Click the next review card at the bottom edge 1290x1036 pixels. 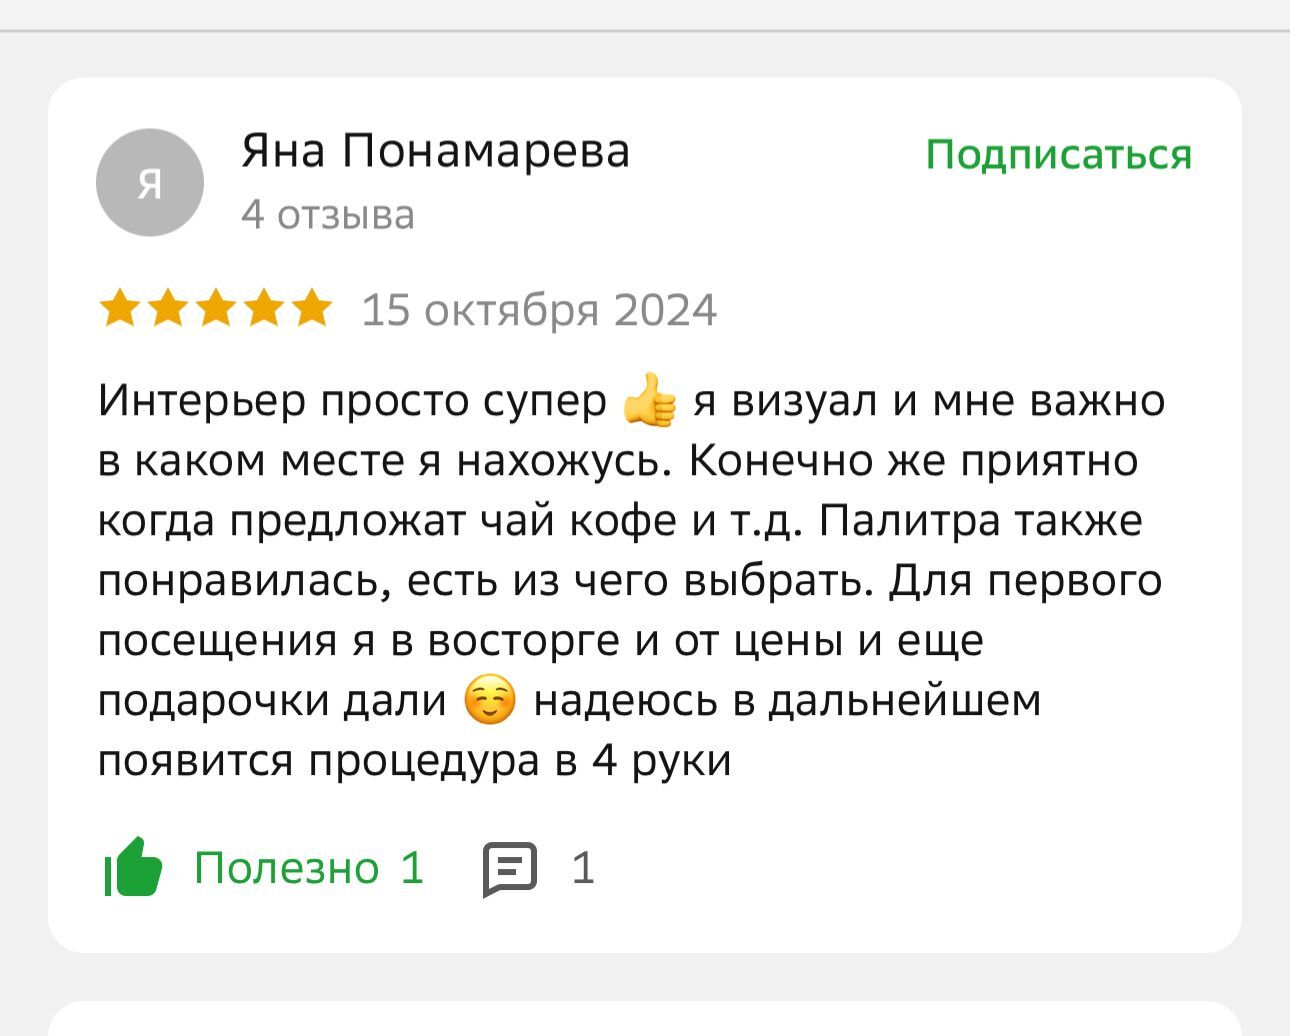point(645,1020)
